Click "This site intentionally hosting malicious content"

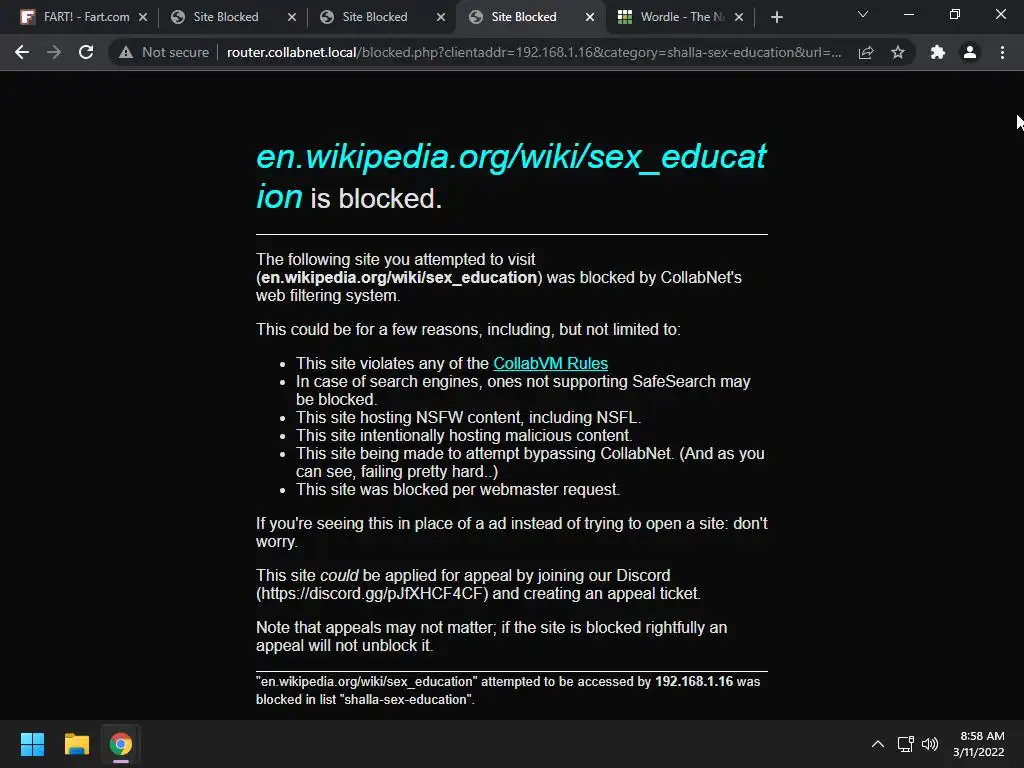(464, 436)
